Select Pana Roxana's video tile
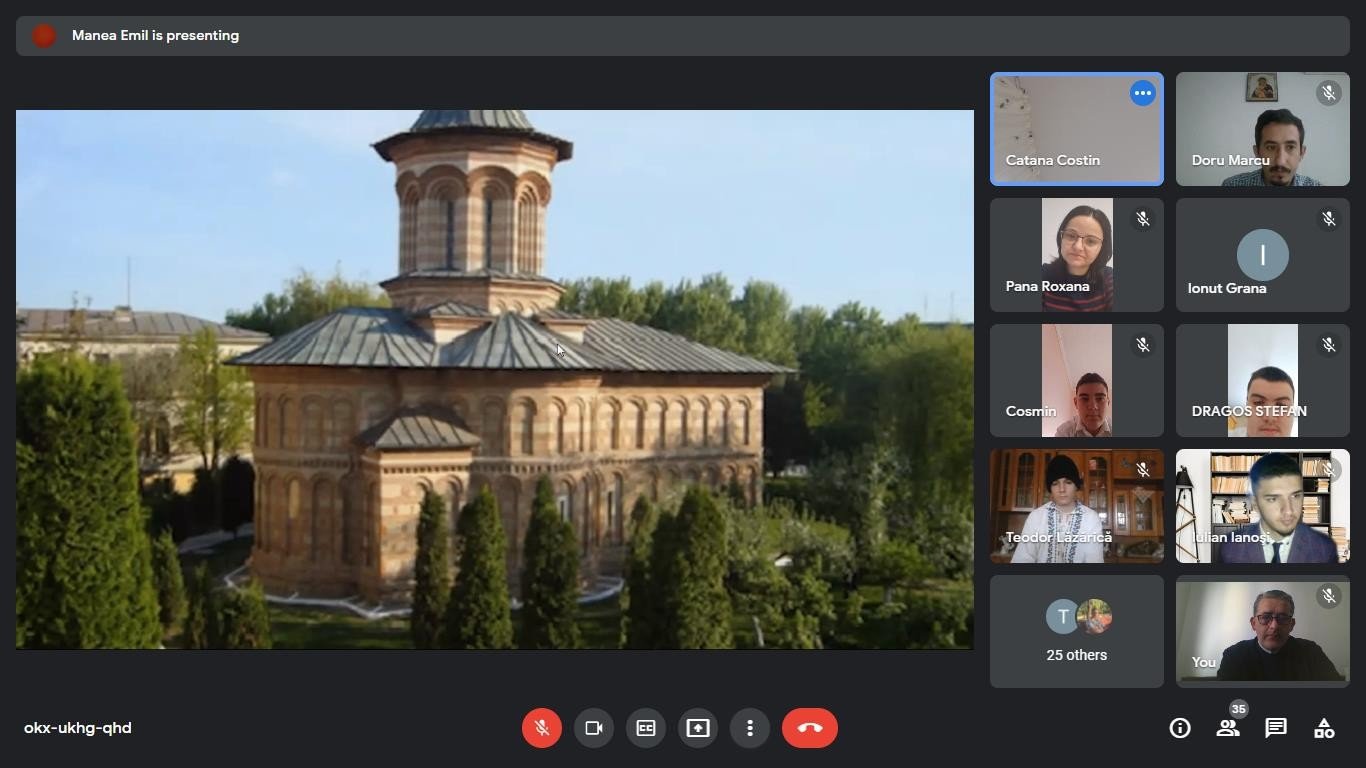This screenshot has height=768, width=1366. tap(1077, 255)
